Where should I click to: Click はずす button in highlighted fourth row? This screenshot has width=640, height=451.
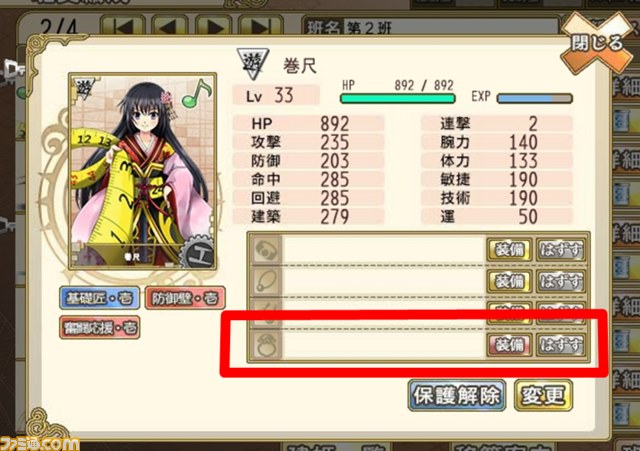point(561,345)
